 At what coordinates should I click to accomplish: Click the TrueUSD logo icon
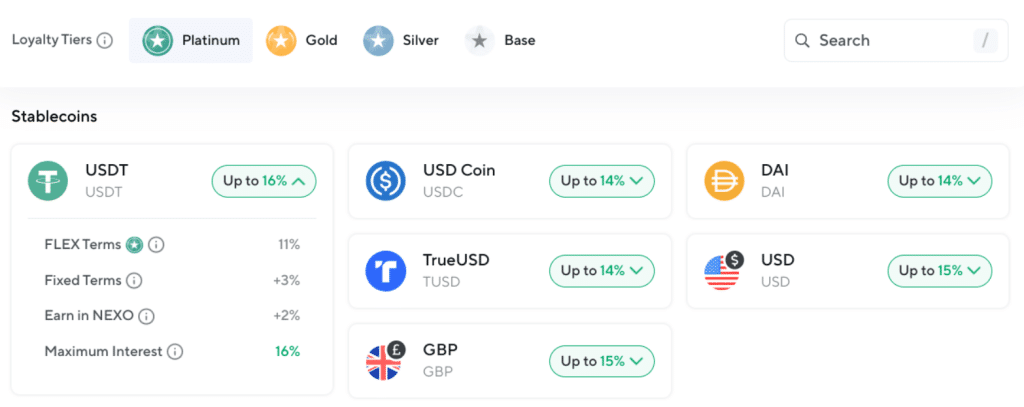point(385,271)
